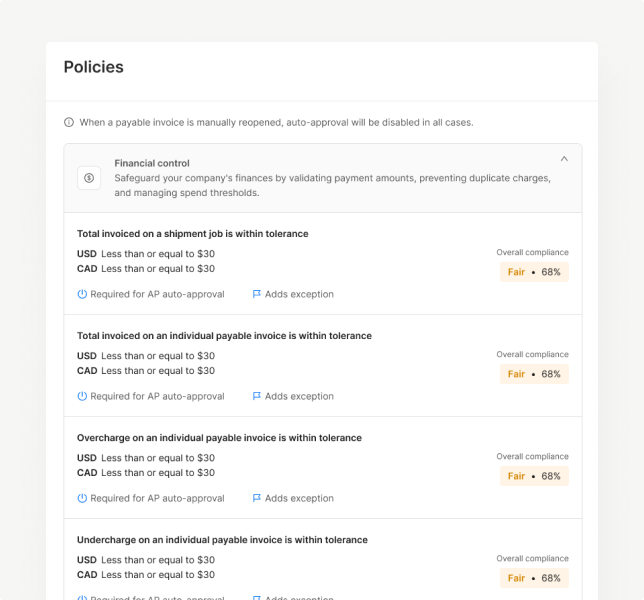Open the Total invoiced individual payable invoice policy
644x600 pixels.
tap(224, 336)
